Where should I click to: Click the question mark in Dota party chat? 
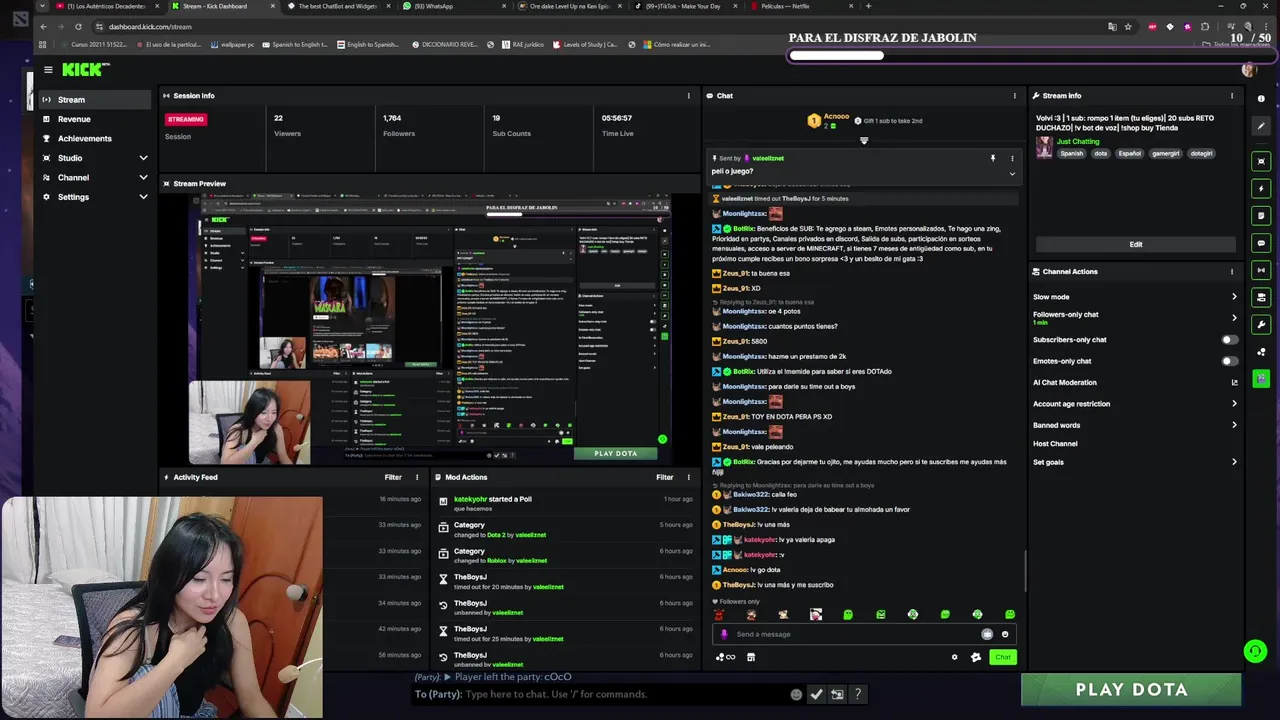point(857,694)
